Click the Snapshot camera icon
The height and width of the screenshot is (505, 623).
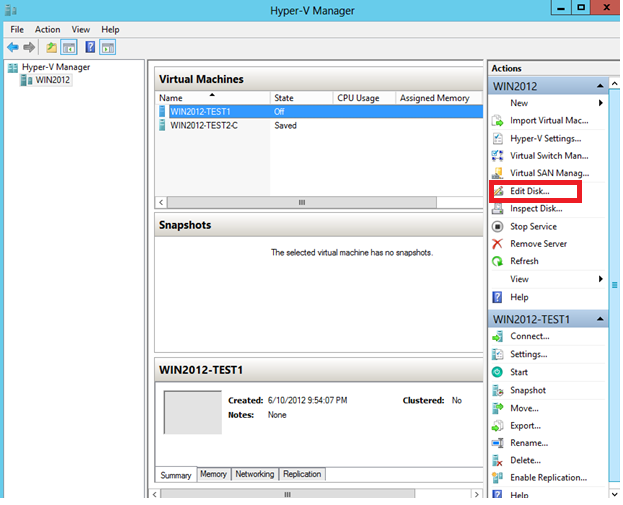click(497, 390)
